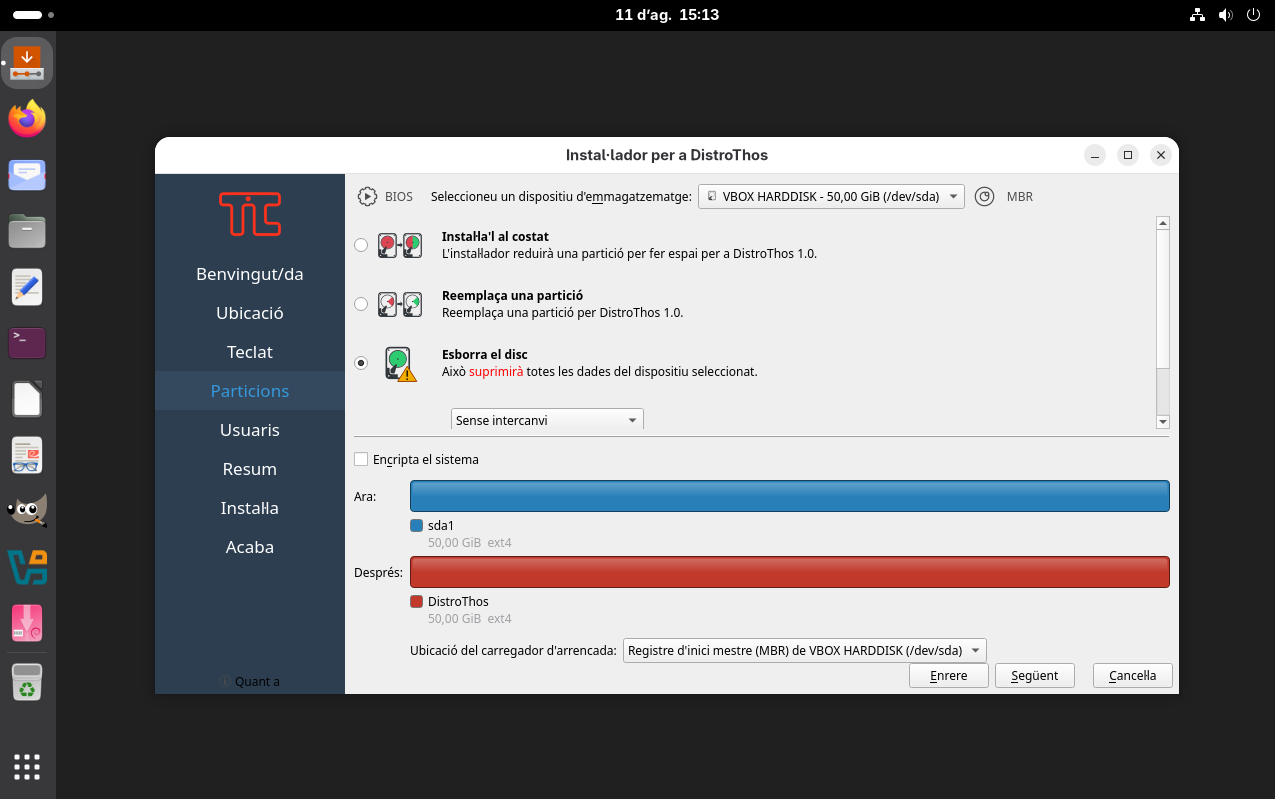This screenshot has height=800, width=1275.
Task: Click the blue sda1 swatch in the legend
Action: click(x=417, y=526)
